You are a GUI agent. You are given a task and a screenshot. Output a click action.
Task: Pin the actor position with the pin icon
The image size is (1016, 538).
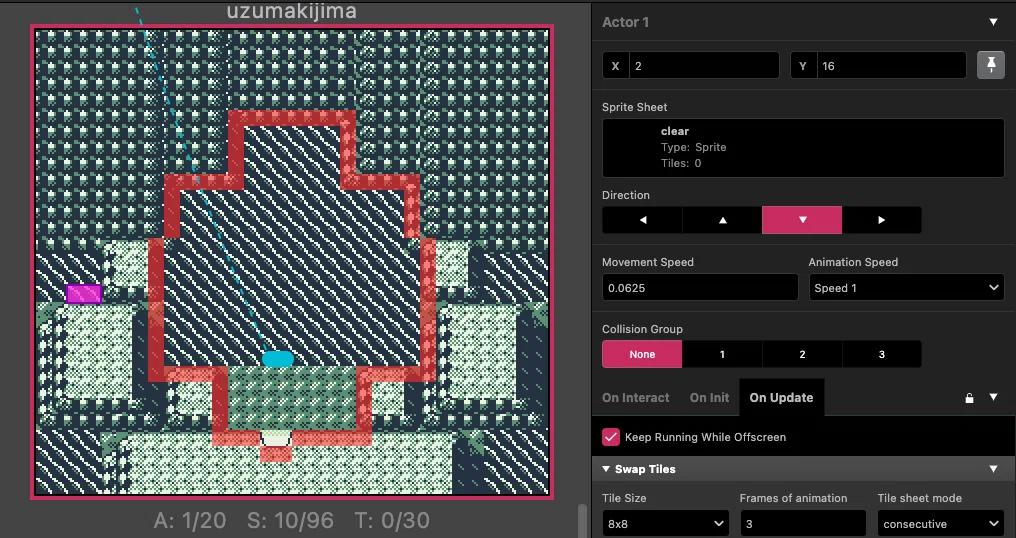pyautogui.click(x=991, y=65)
